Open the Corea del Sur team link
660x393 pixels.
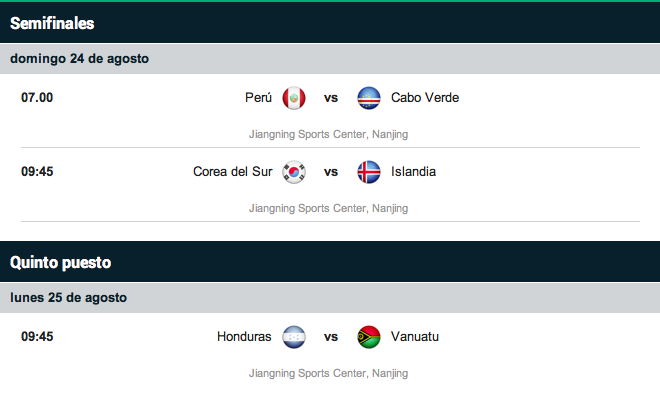click(x=233, y=172)
